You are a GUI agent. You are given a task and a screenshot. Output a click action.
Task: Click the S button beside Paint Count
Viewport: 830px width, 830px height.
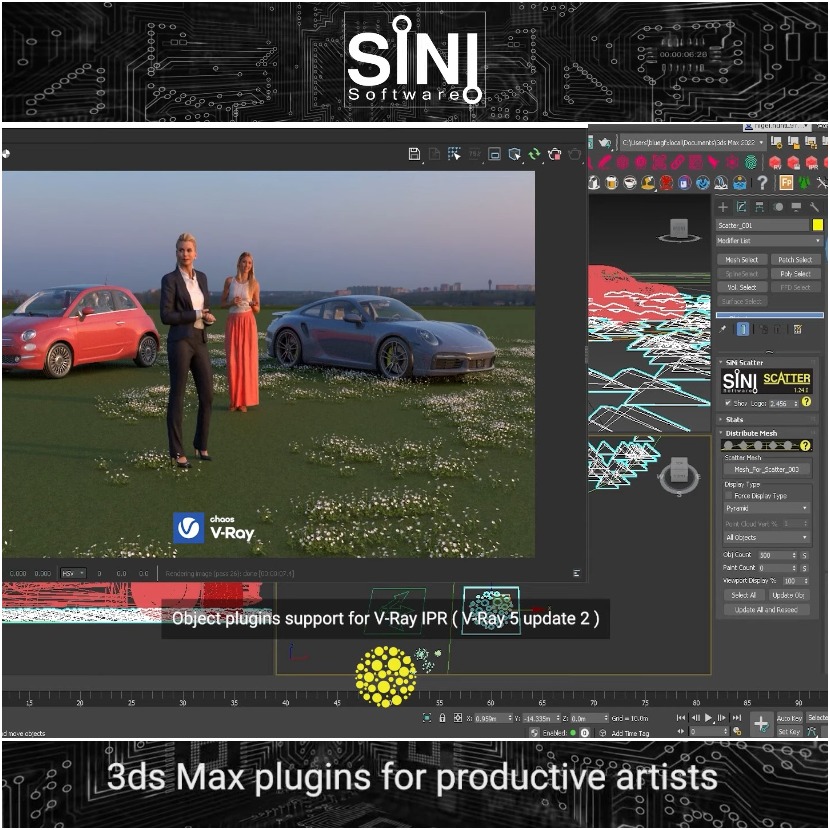(805, 568)
